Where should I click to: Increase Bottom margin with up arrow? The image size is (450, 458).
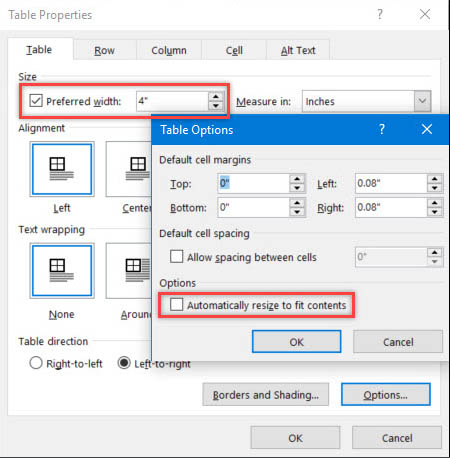coord(297,203)
